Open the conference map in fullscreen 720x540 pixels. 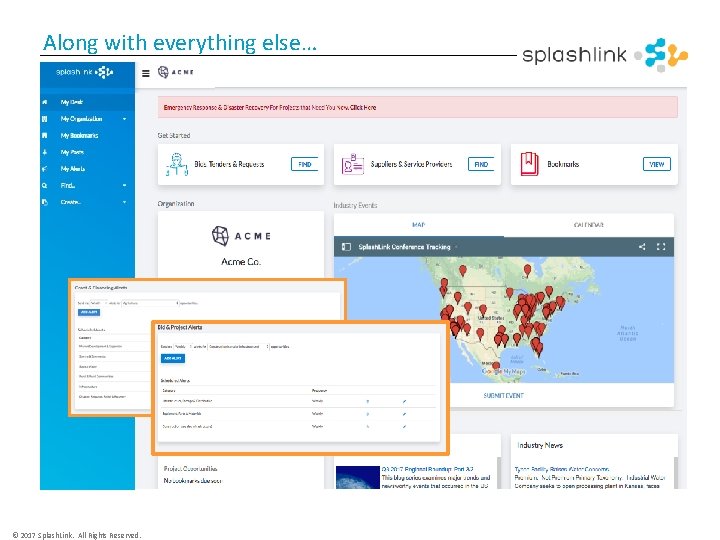pos(661,247)
